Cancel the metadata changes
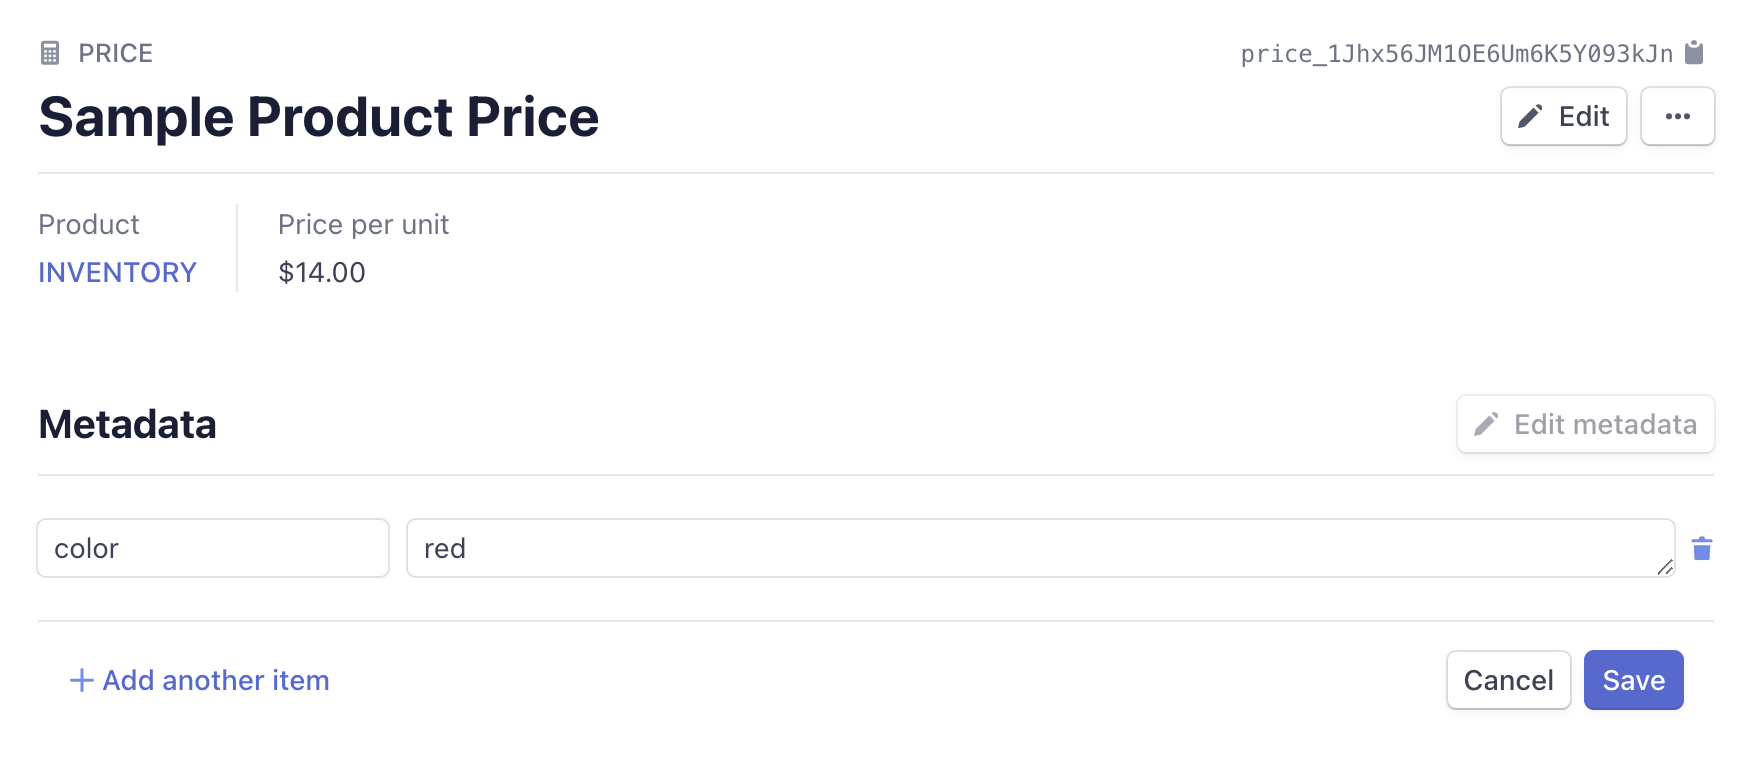This screenshot has height=770, width=1746. tap(1508, 680)
